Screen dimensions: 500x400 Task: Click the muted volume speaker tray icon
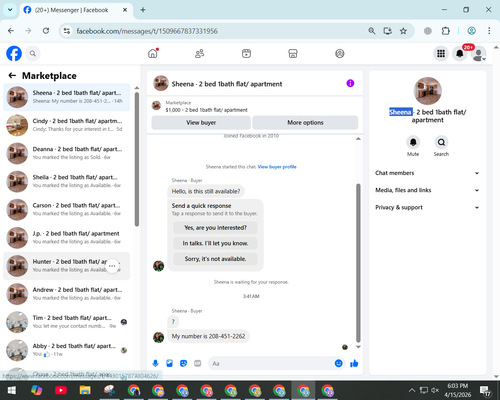click(435, 390)
